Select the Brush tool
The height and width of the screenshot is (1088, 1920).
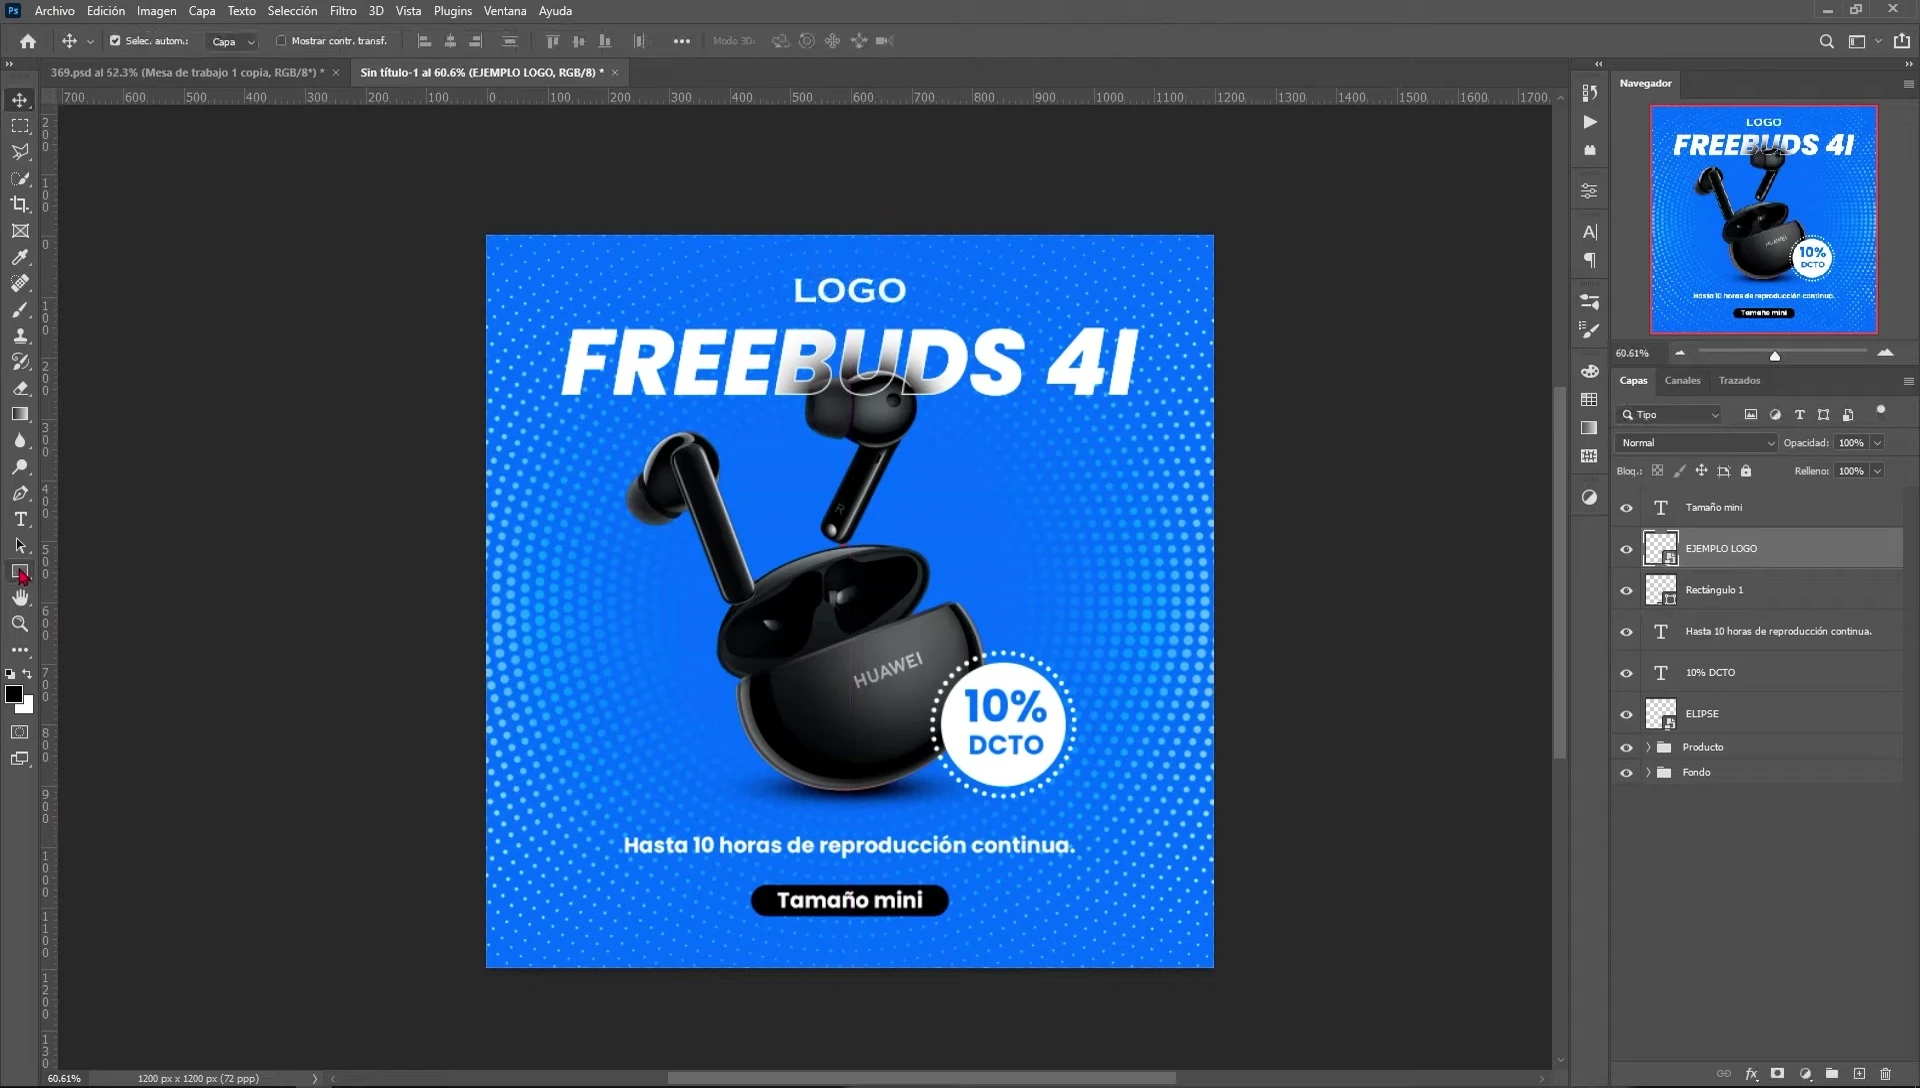[20, 310]
